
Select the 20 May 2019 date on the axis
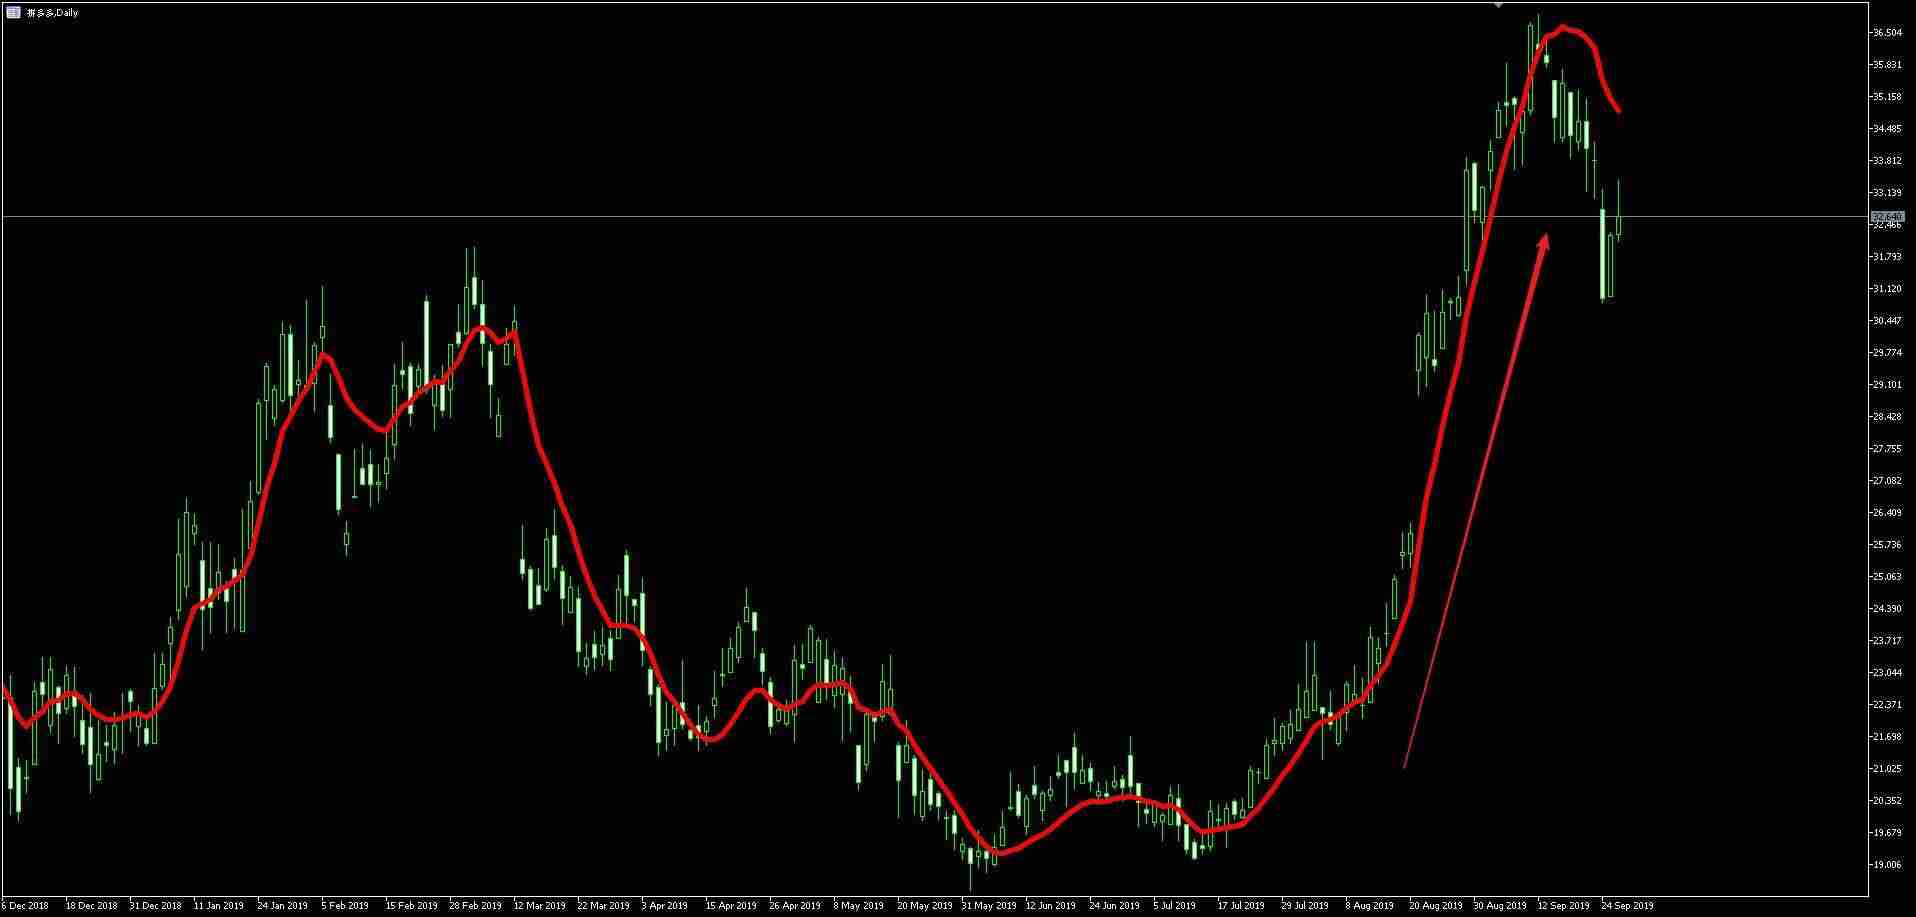click(923, 906)
